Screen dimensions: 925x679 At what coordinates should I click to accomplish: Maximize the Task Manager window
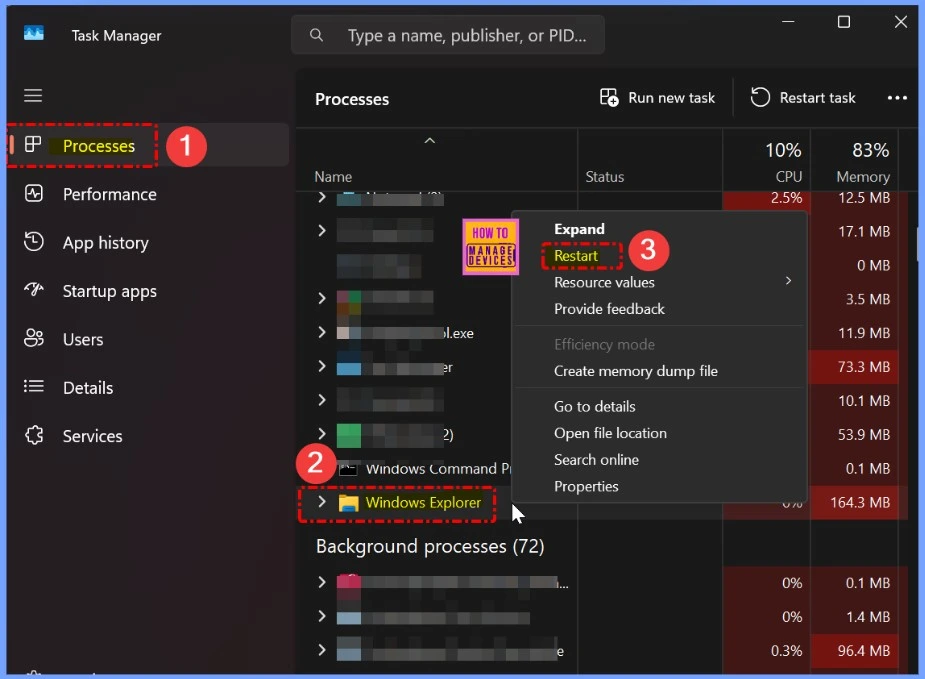point(844,22)
